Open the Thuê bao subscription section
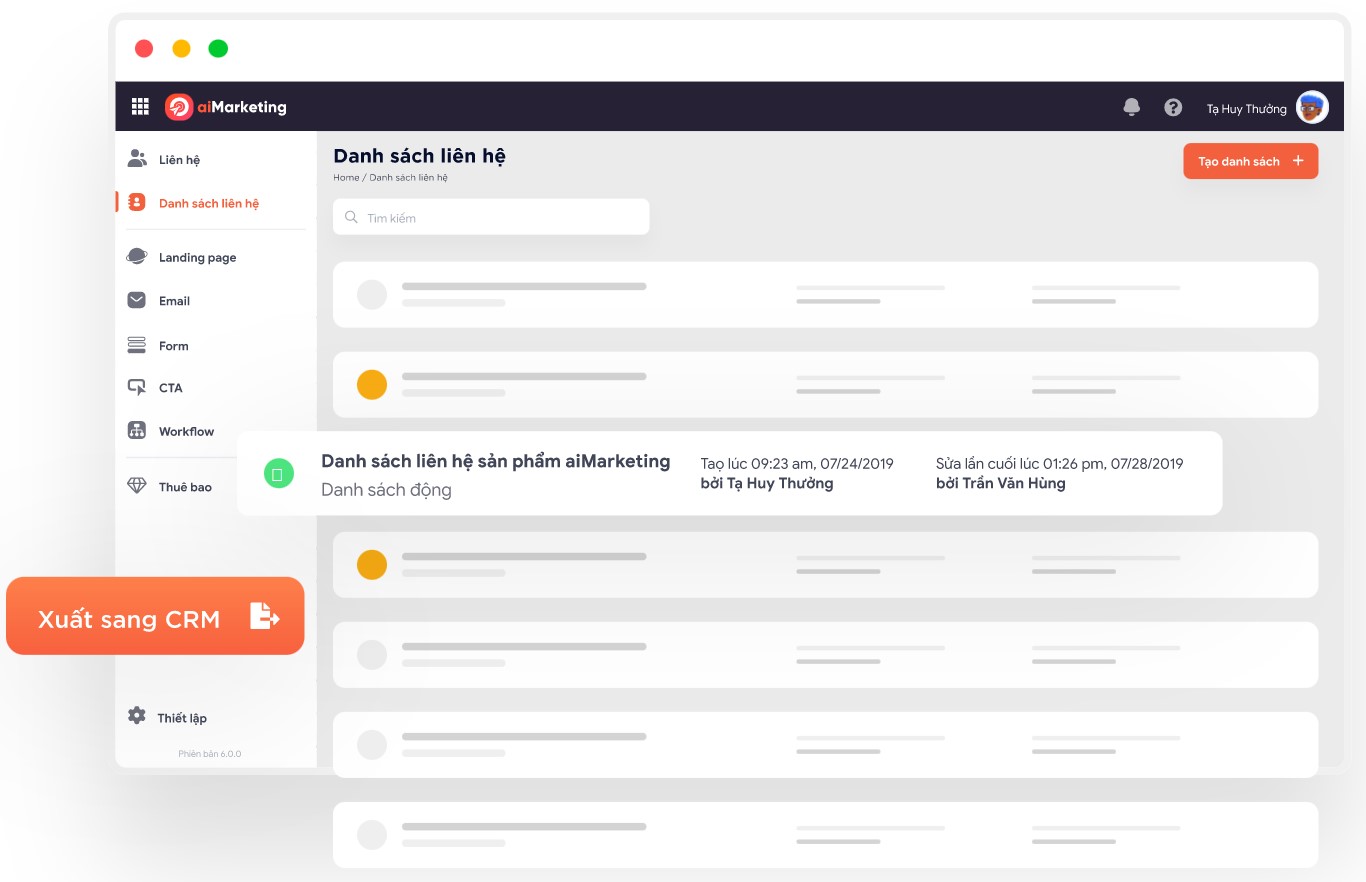 coord(185,487)
